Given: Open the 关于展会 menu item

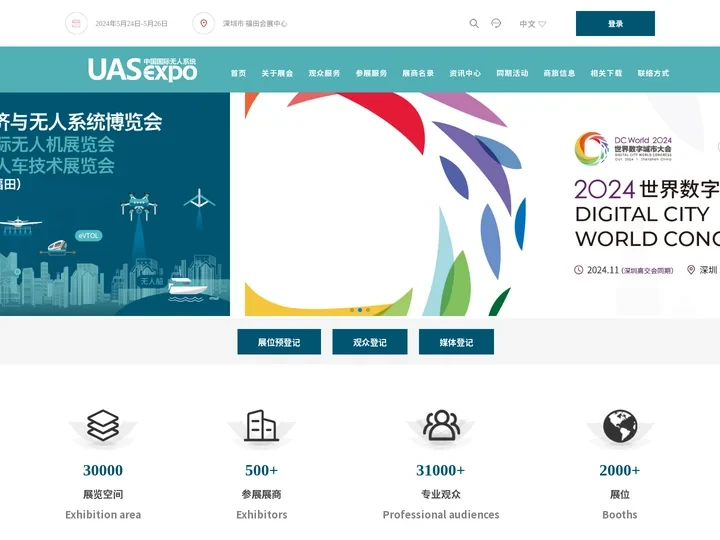Looking at the screenshot, I should tap(277, 73).
